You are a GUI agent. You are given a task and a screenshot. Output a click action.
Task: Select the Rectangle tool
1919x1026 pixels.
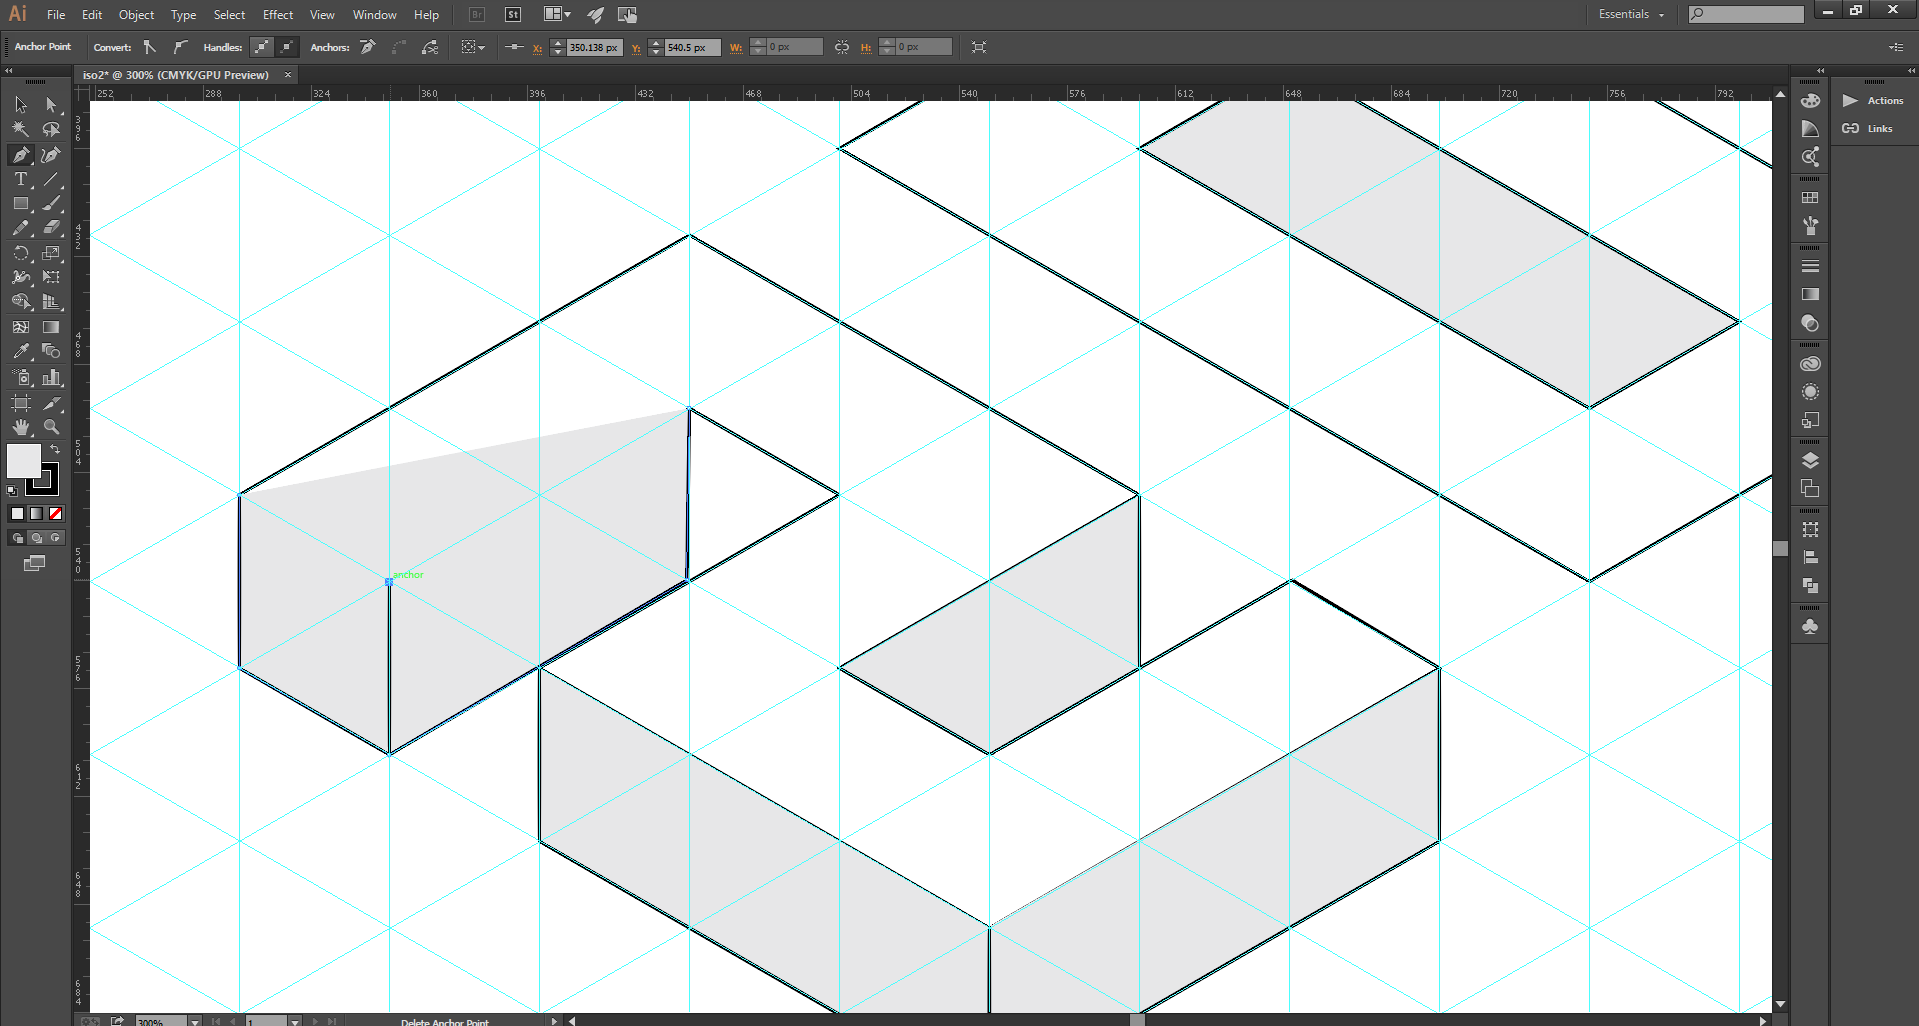click(x=21, y=203)
